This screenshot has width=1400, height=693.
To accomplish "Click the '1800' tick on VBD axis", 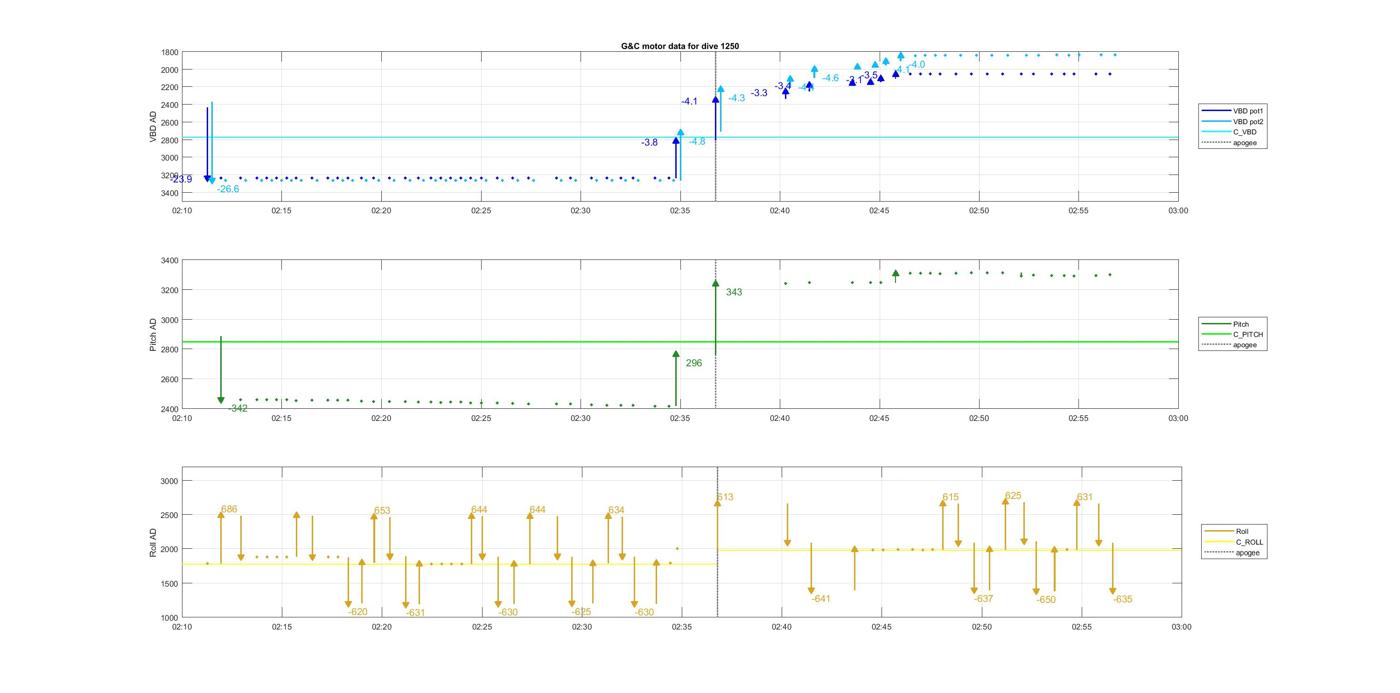I will pos(170,53).
